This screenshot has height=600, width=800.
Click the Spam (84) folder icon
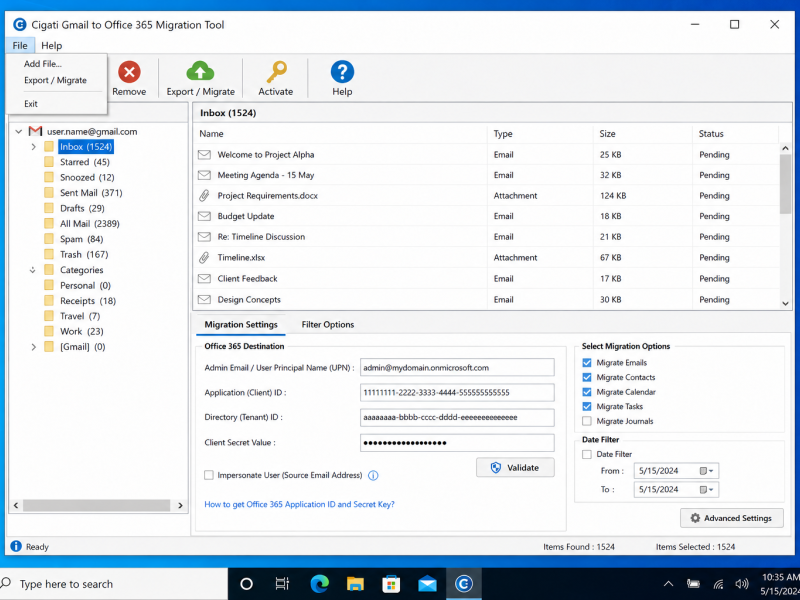pos(49,239)
